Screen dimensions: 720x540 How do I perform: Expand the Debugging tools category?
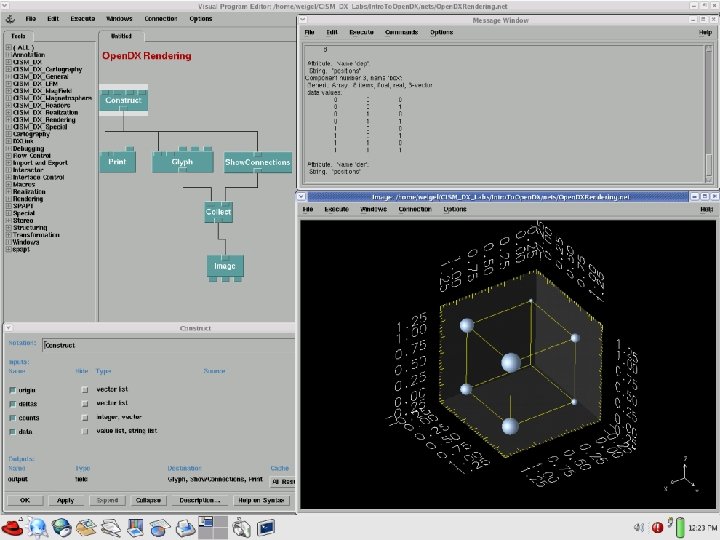point(8,148)
